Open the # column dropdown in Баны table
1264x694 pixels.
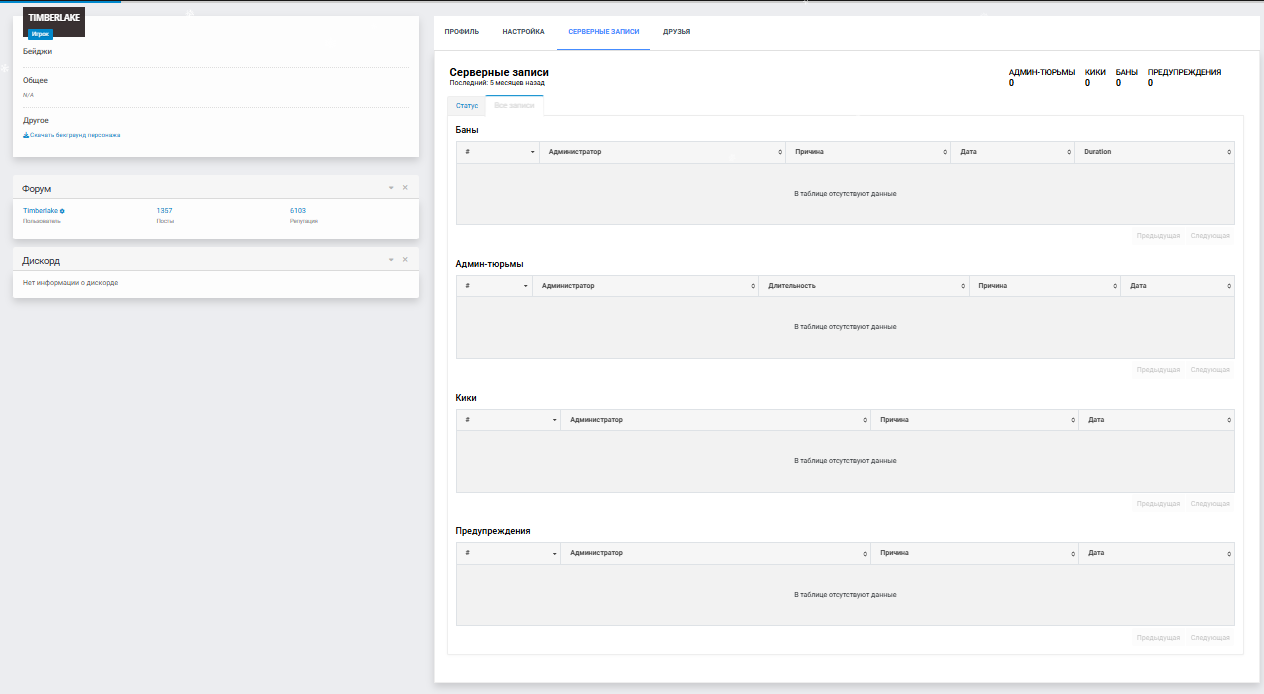click(x=532, y=152)
